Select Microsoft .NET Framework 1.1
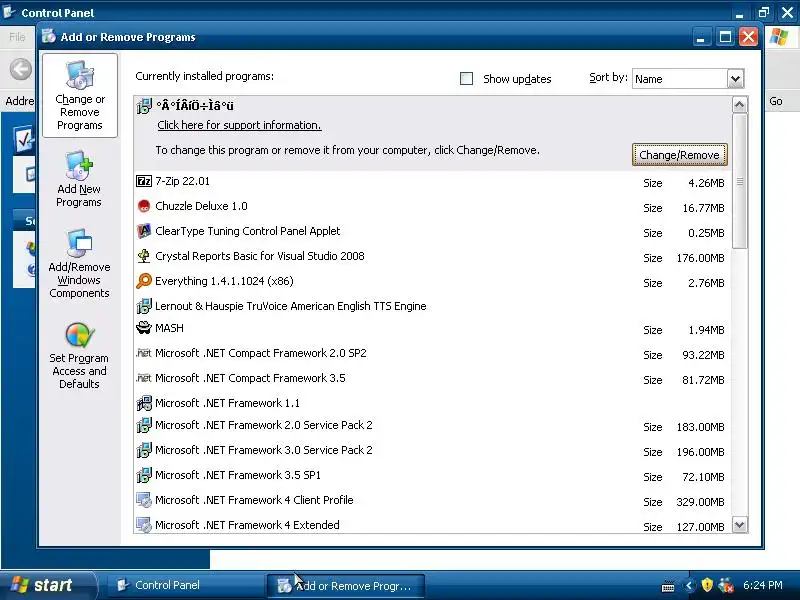Screen dimensions: 800x600 click(x=433, y=403)
